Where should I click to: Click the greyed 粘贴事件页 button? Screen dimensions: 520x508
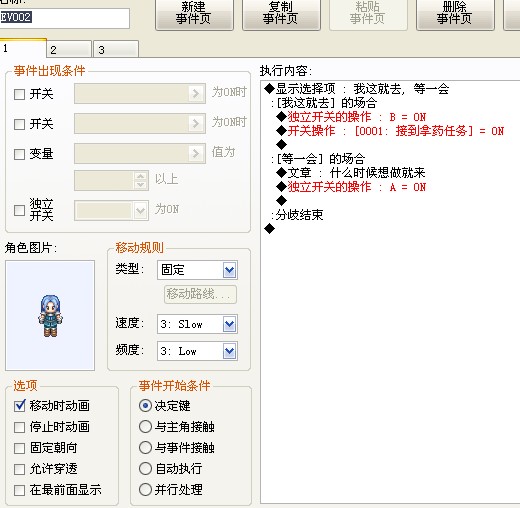pyautogui.click(x=368, y=14)
